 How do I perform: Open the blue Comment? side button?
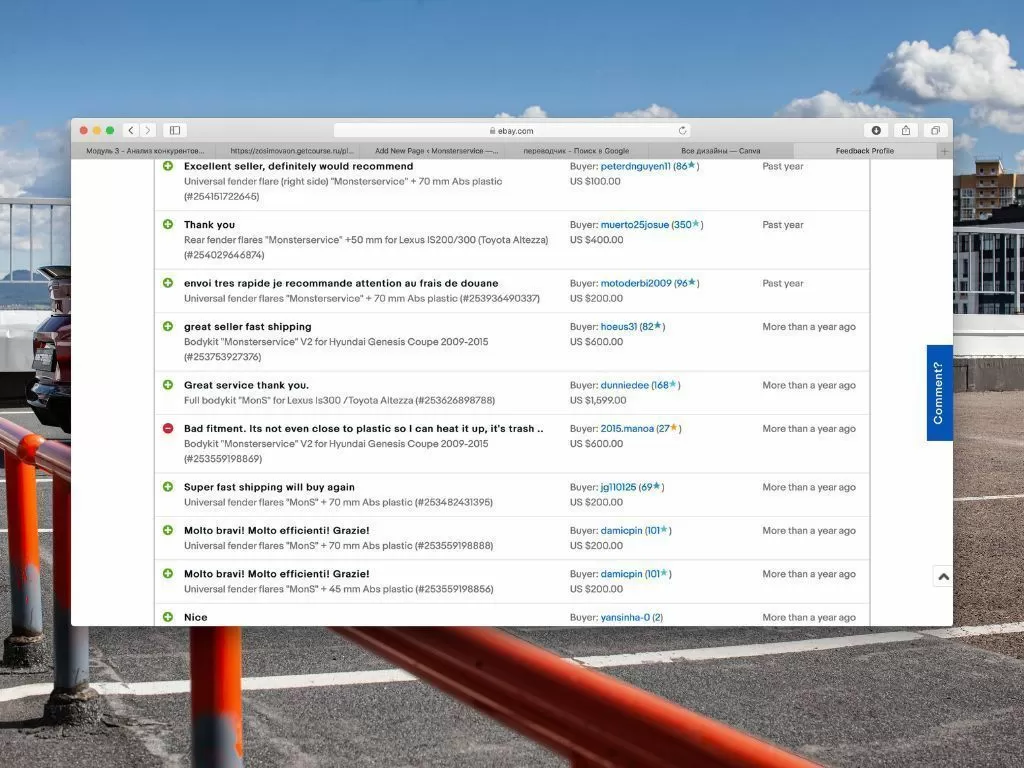click(x=939, y=393)
